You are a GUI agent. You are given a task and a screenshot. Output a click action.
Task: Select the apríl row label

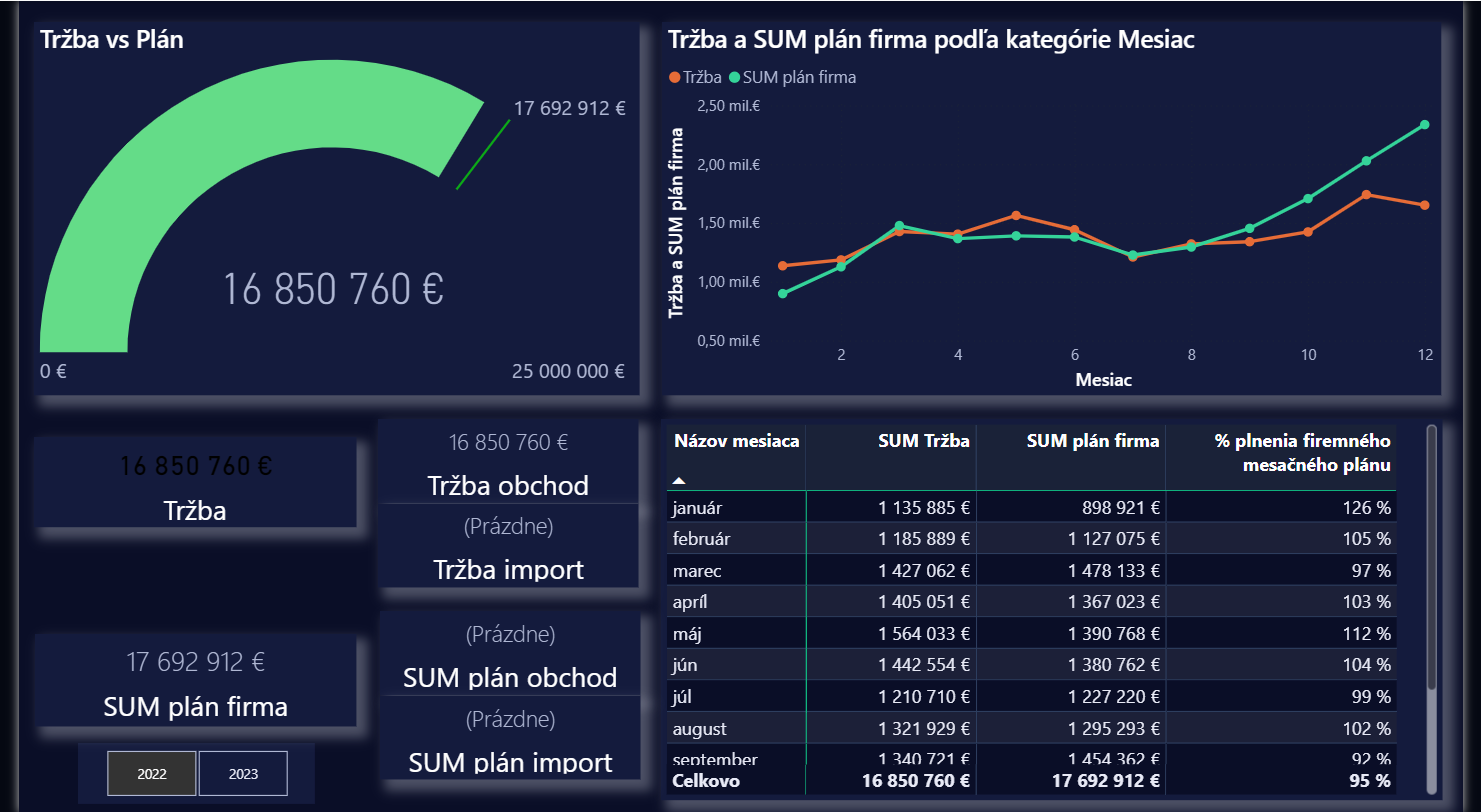click(x=691, y=602)
